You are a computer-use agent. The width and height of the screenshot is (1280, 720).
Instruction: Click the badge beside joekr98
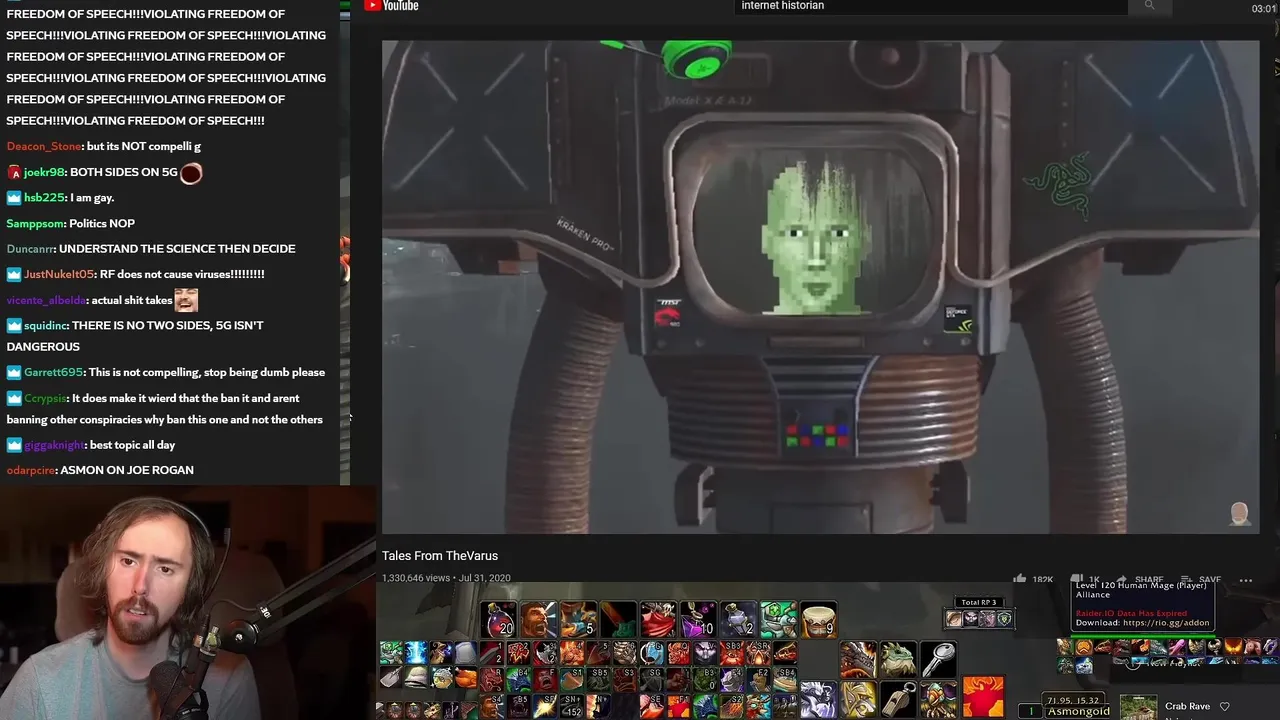pyautogui.click(x=14, y=172)
